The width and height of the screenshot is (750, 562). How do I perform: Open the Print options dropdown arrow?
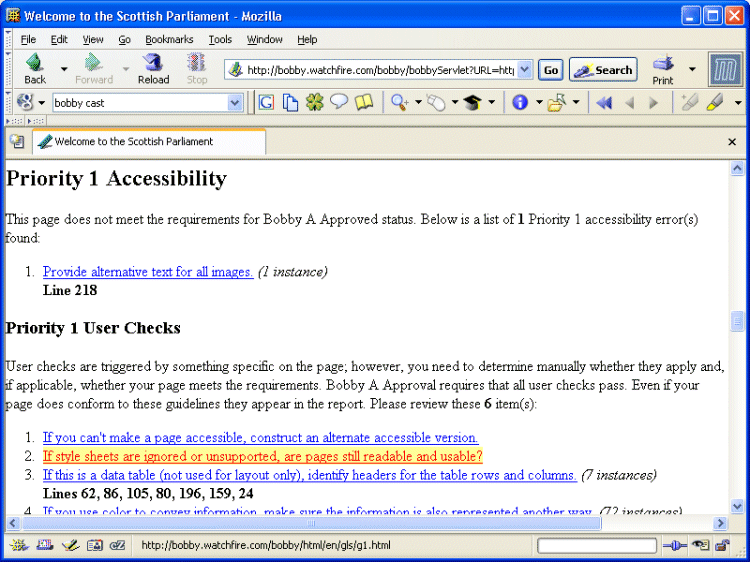coord(692,69)
